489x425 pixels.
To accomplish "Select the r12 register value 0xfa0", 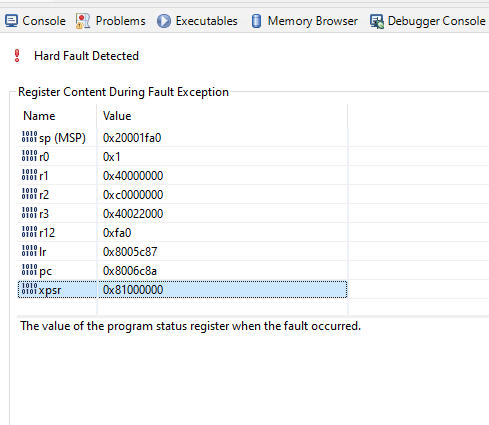I will pos(117,233).
